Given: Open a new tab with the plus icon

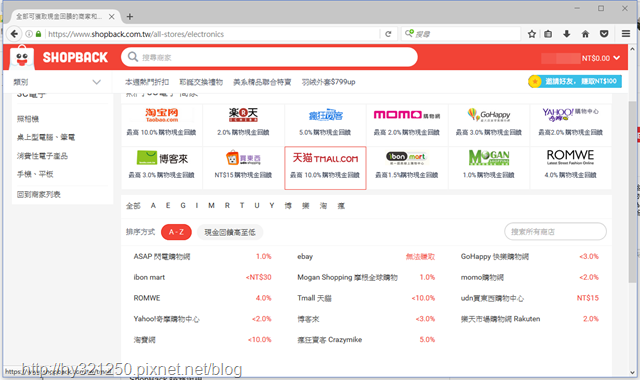Looking at the screenshot, I should (x=130, y=17).
